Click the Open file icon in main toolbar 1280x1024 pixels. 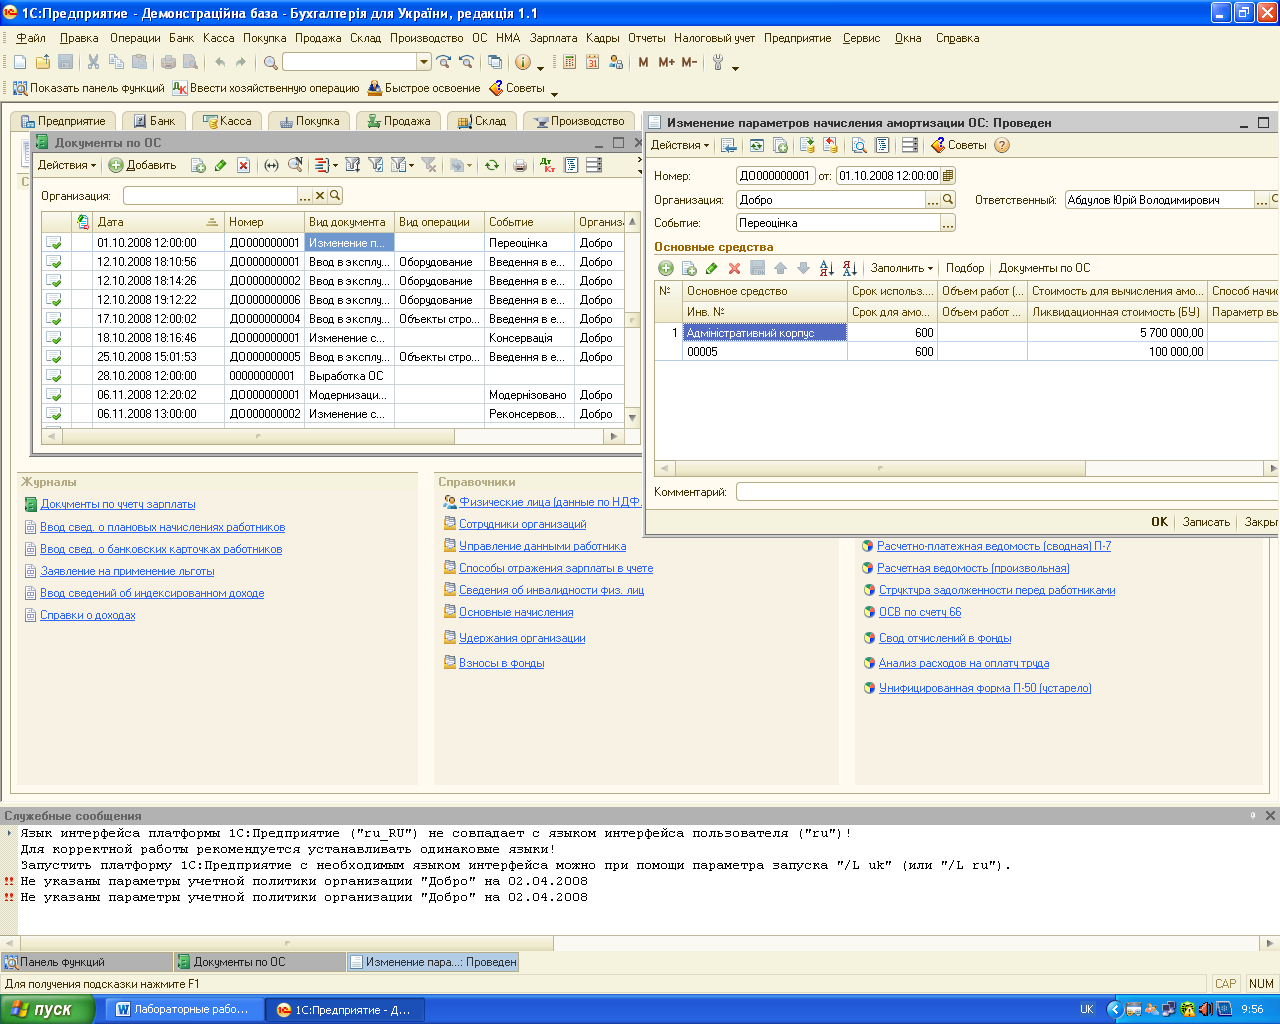(x=43, y=62)
